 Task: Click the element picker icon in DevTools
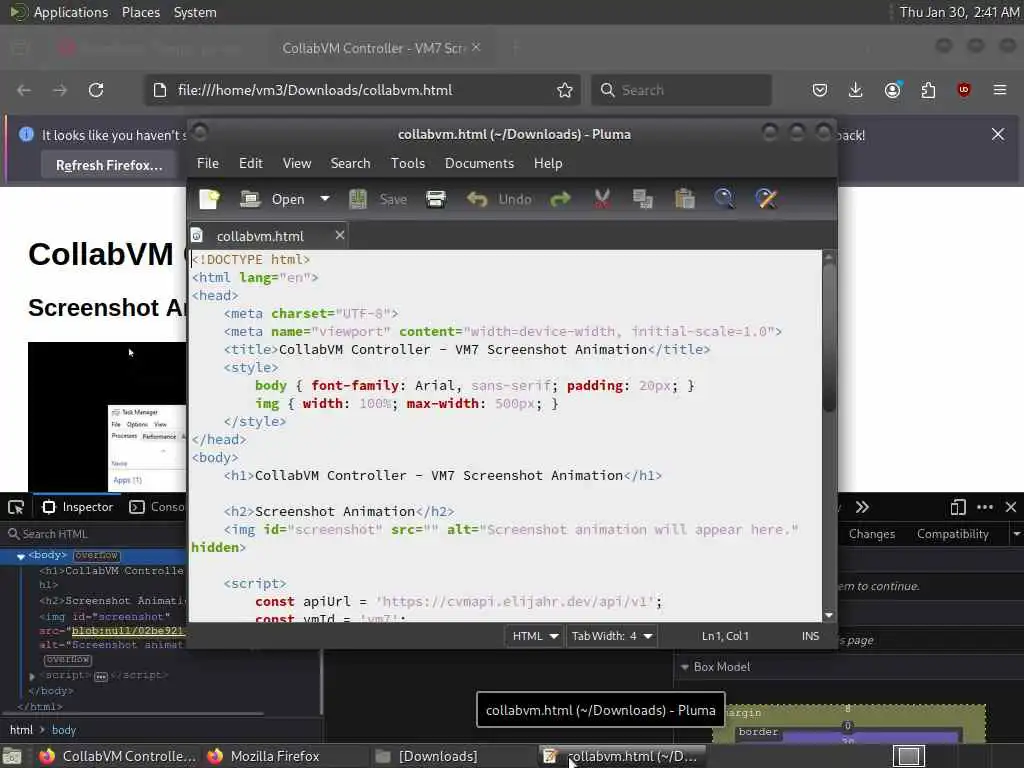[x=16, y=507]
